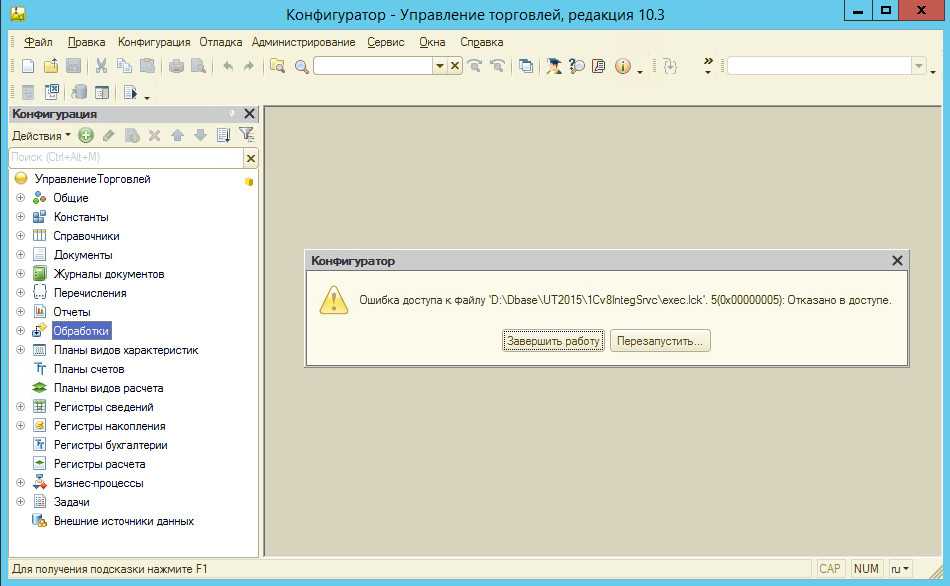Click the Add green plus icon

point(86,135)
